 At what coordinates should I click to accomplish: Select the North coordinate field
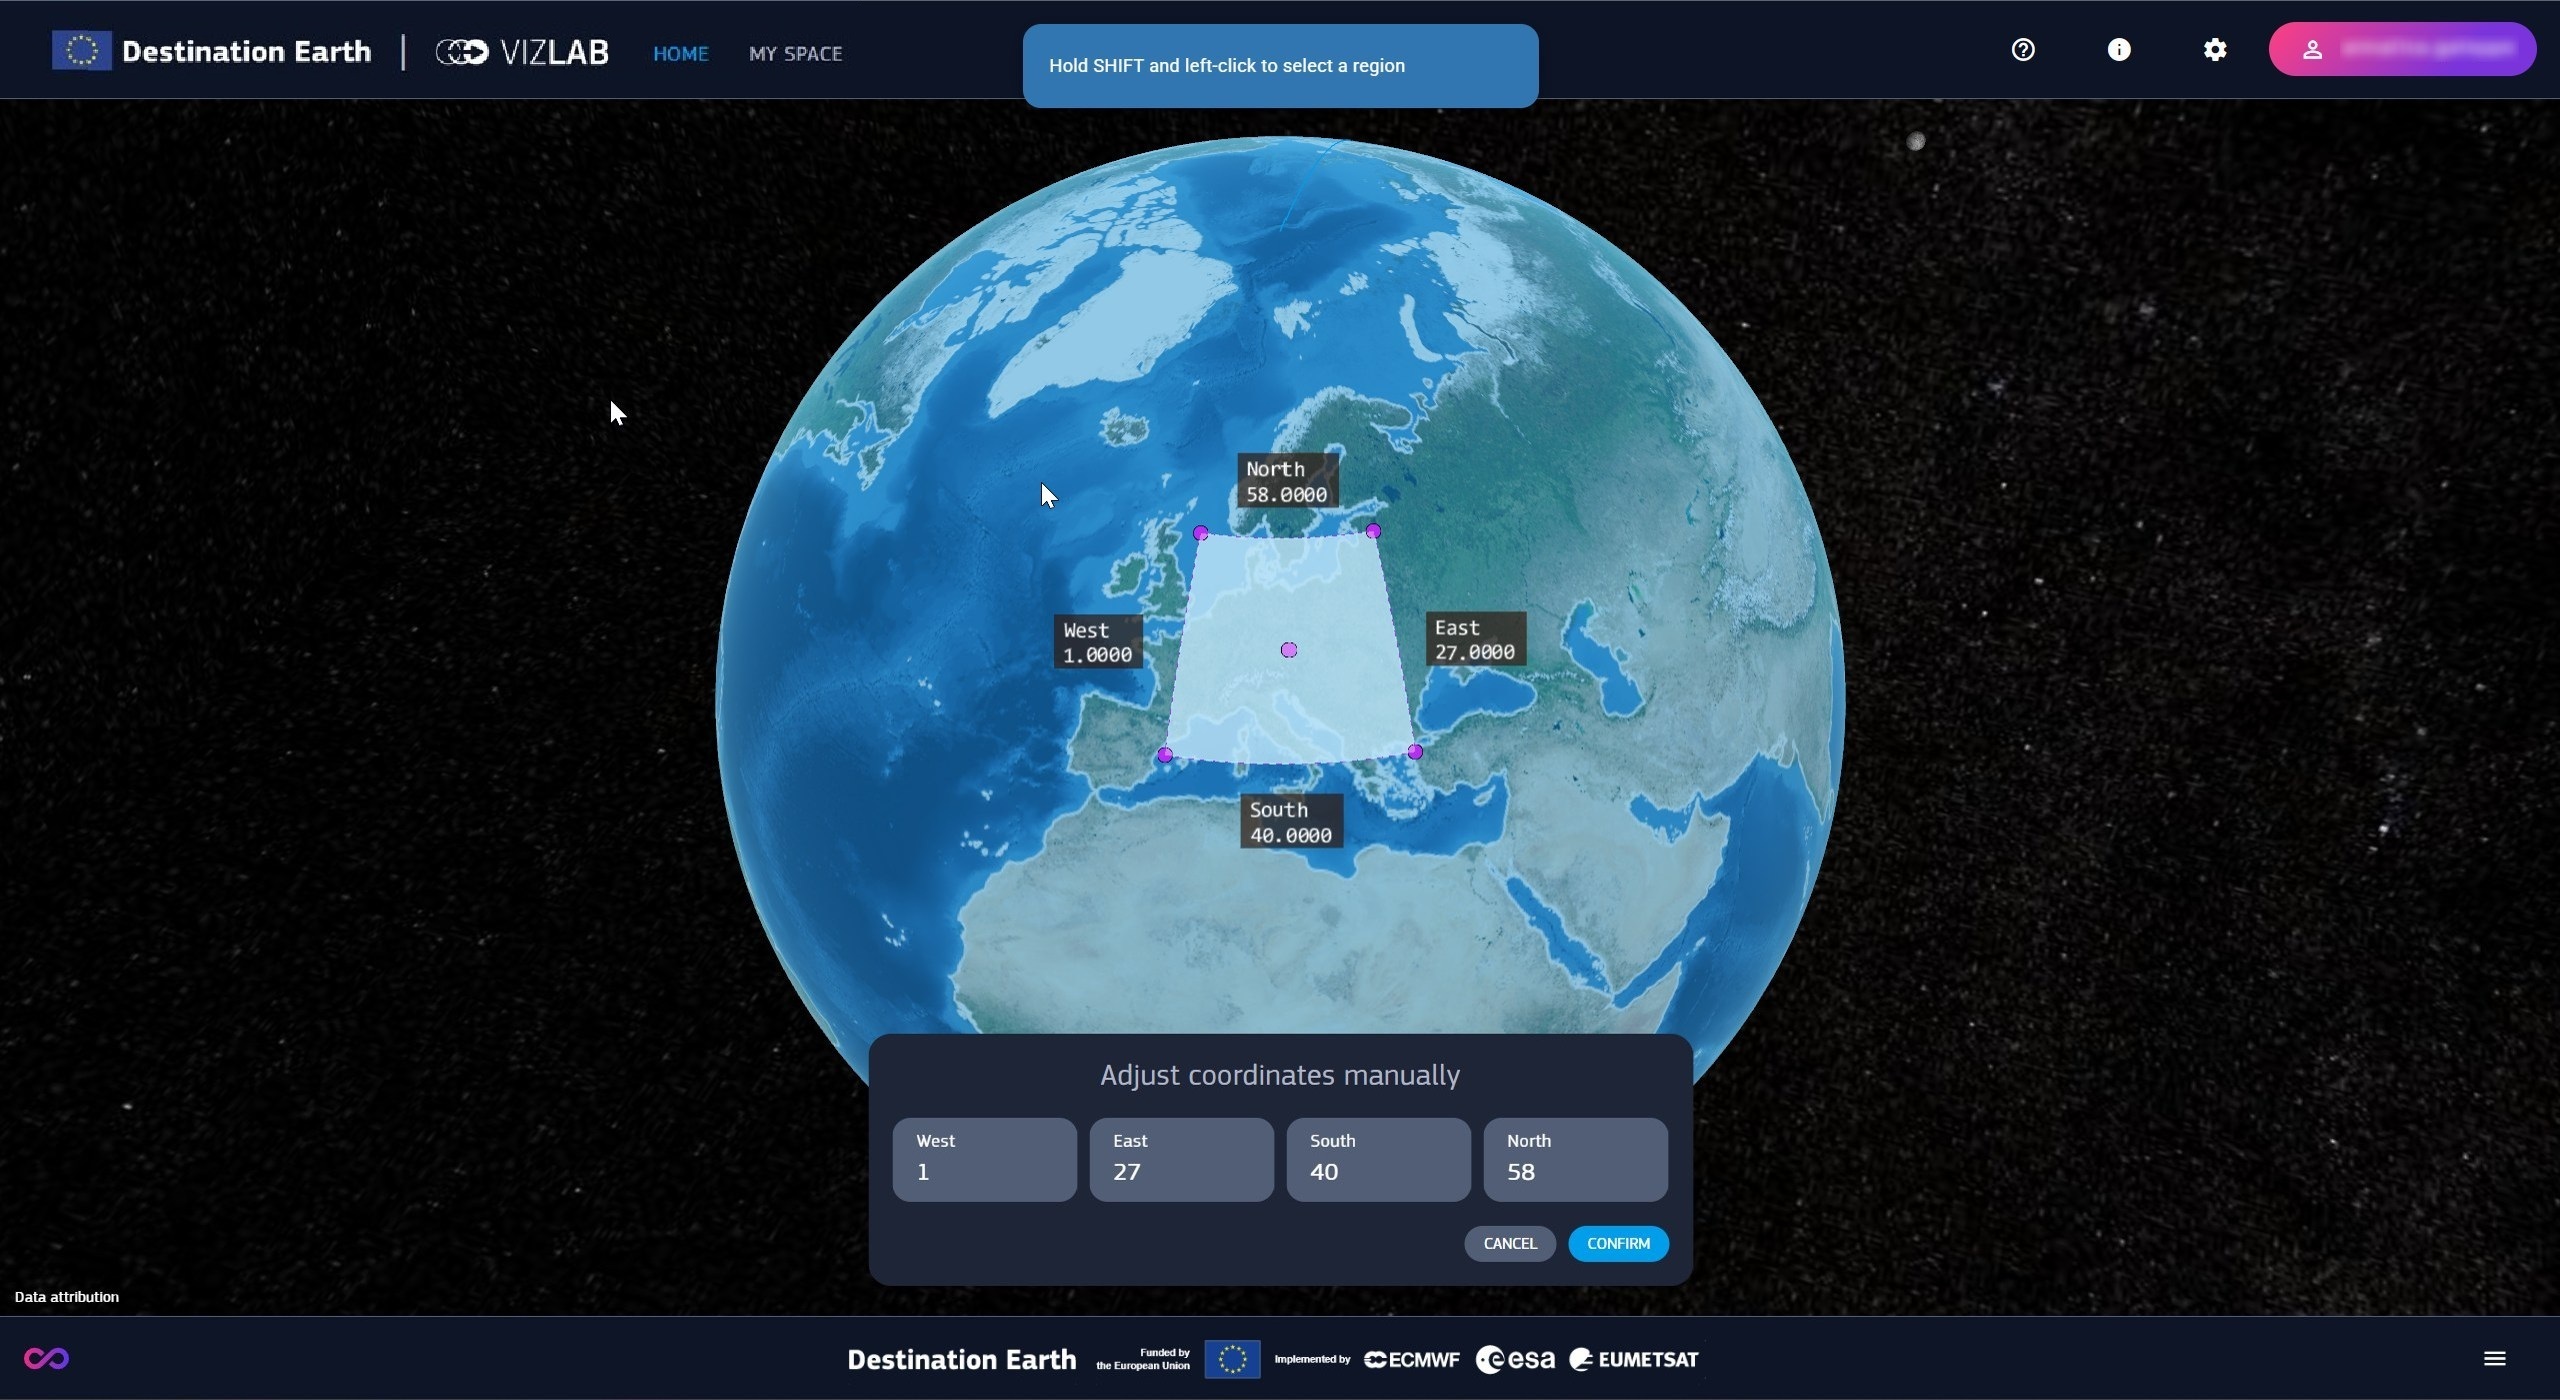[1575, 1160]
